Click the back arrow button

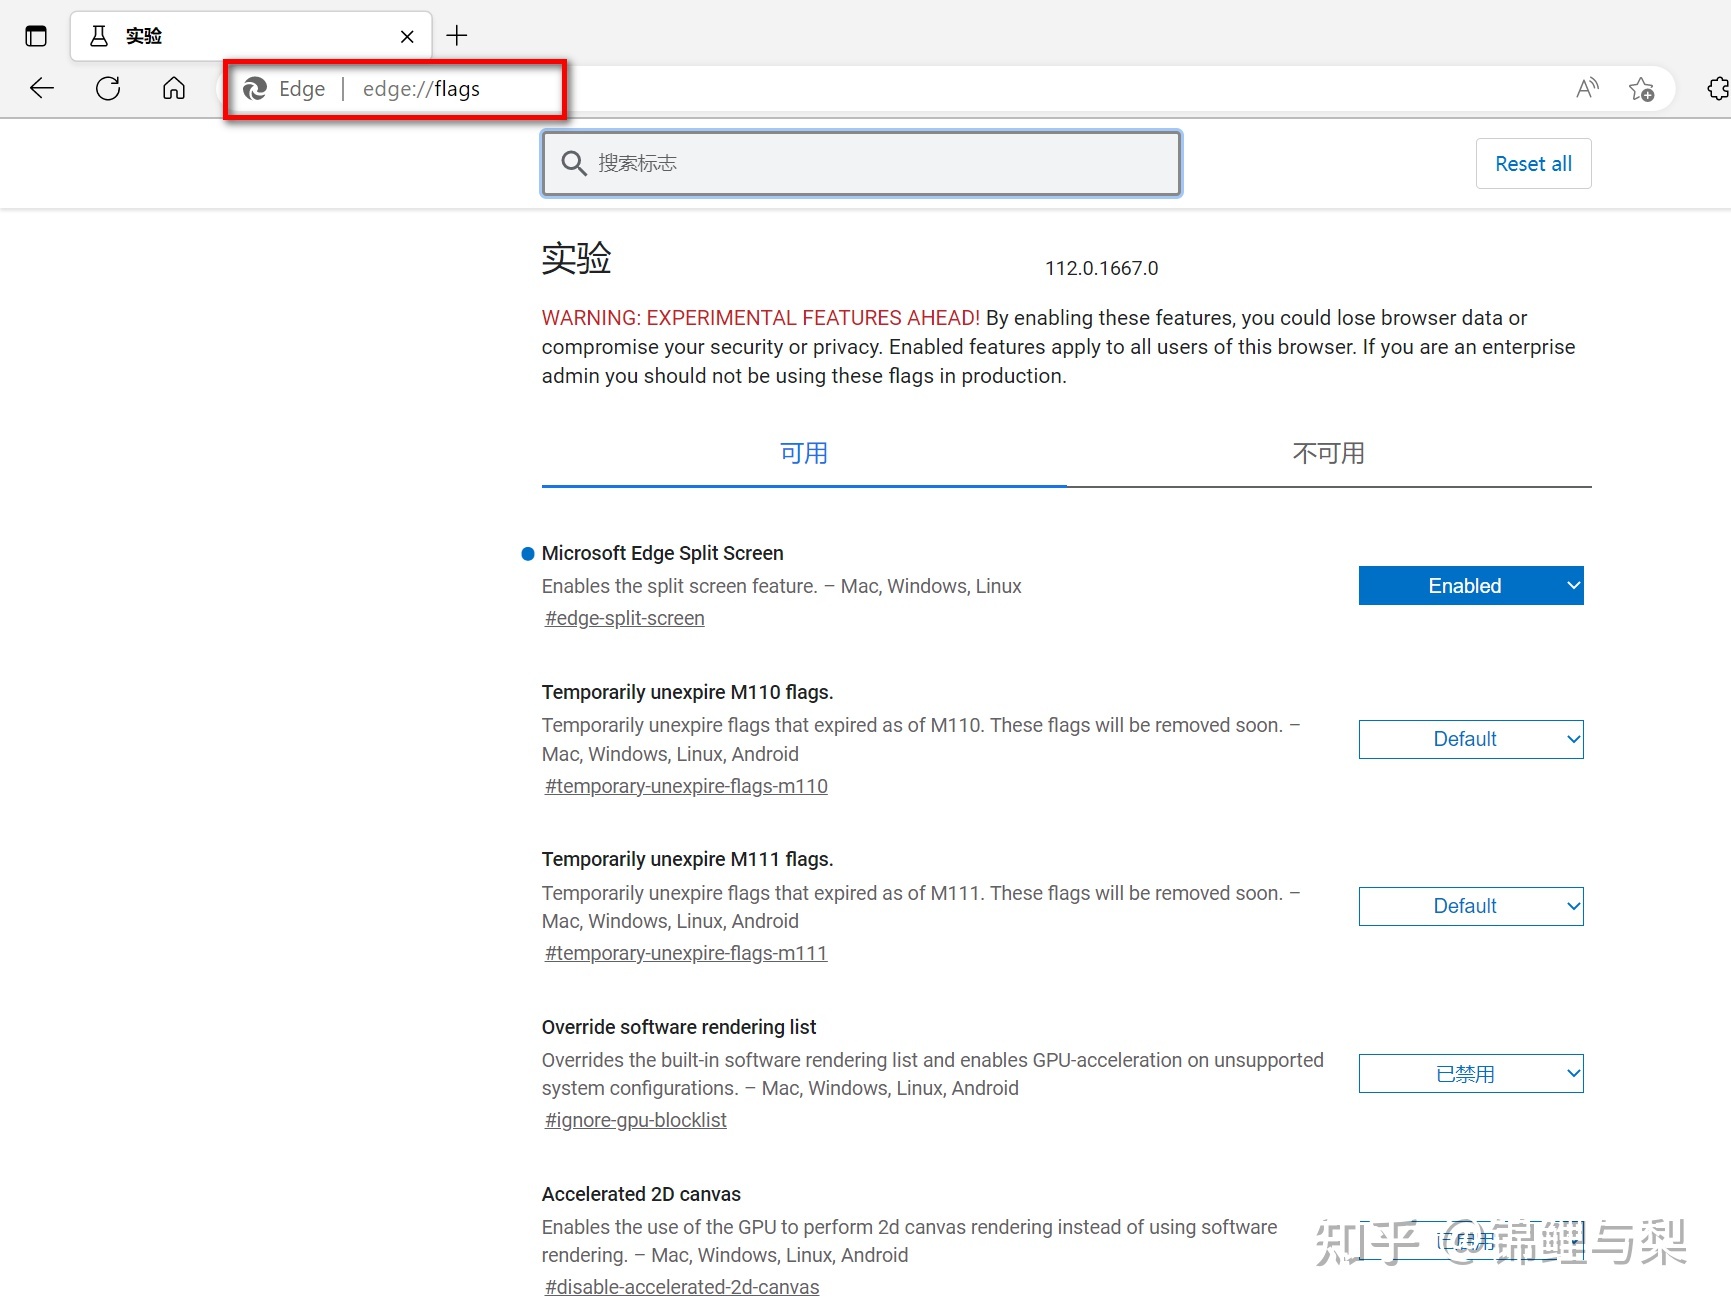(x=42, y=88)
